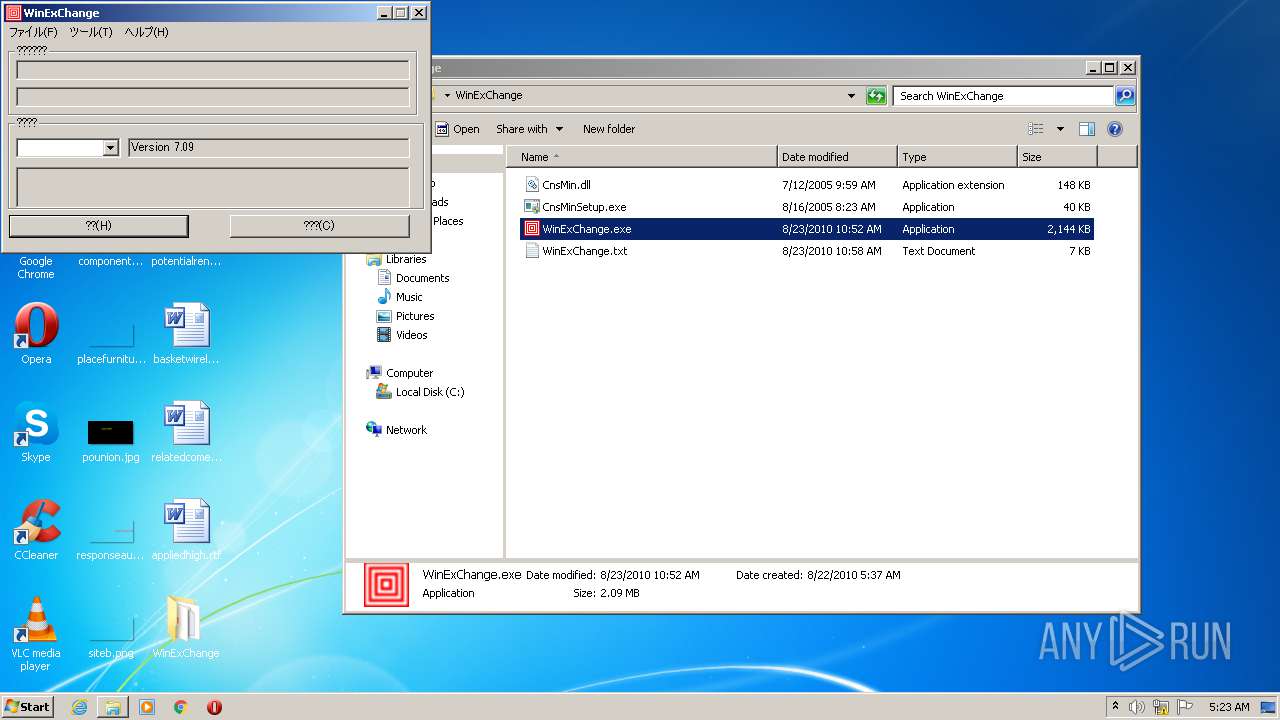Image resolution: width=1280 pixels, height=720 pixels.
Task: Select the appliedhigh.rtf desktop document
Action: tap(186, 530)
